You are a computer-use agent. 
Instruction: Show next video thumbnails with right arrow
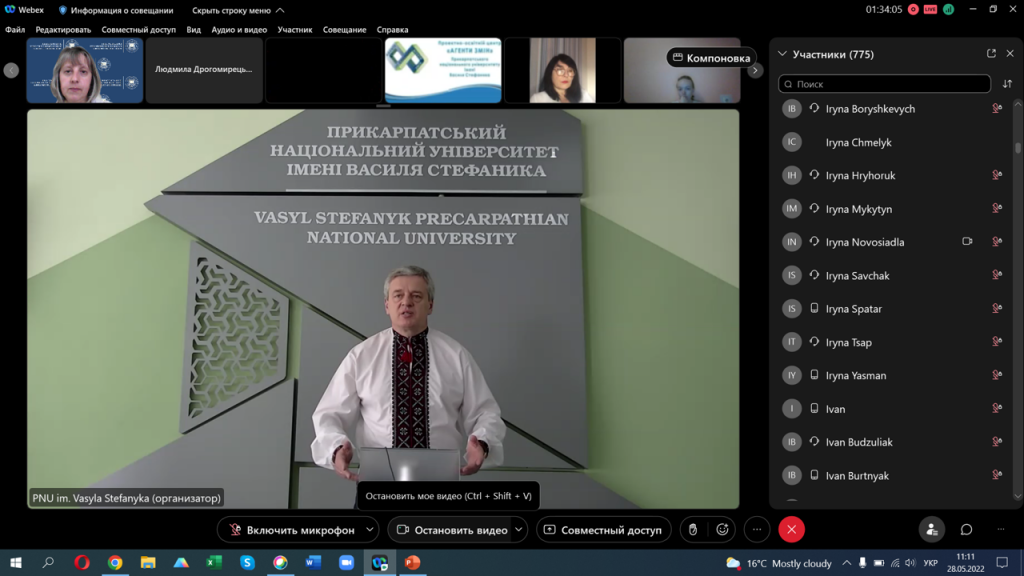(756, 70)
